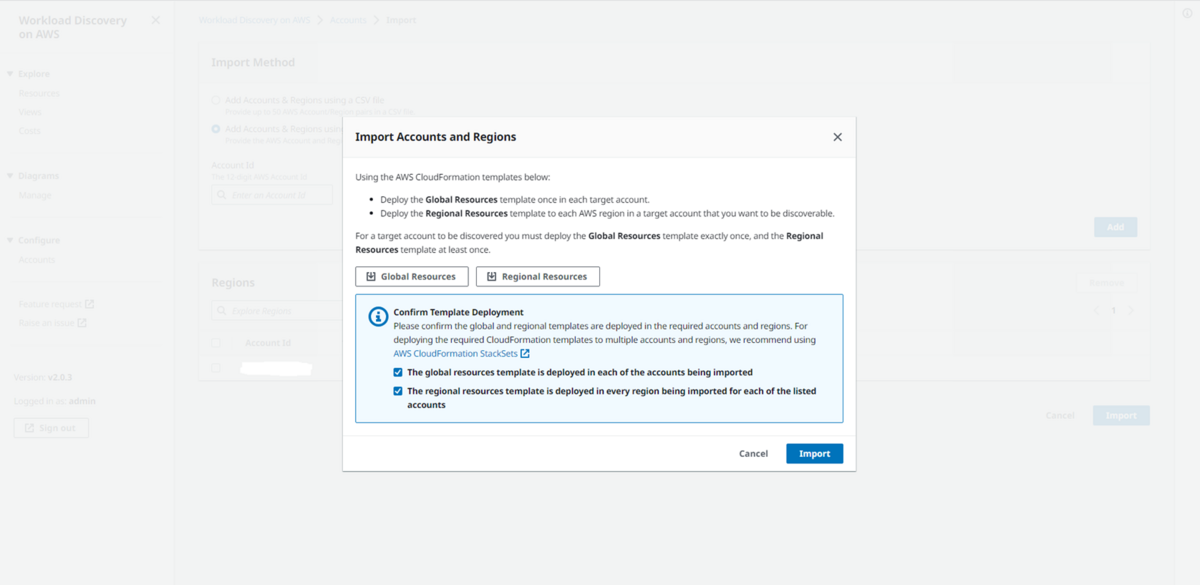
Task: Open the AWS CloudFormation StackSets link
Action: pos(455,353)
